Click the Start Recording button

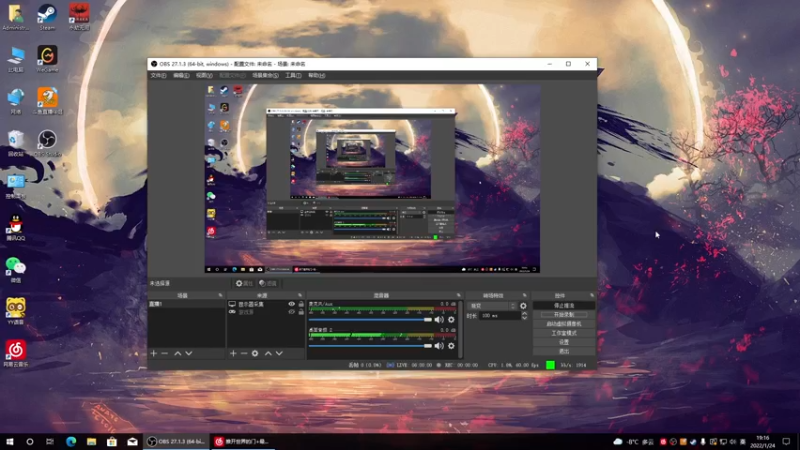[x=563, y=314]
